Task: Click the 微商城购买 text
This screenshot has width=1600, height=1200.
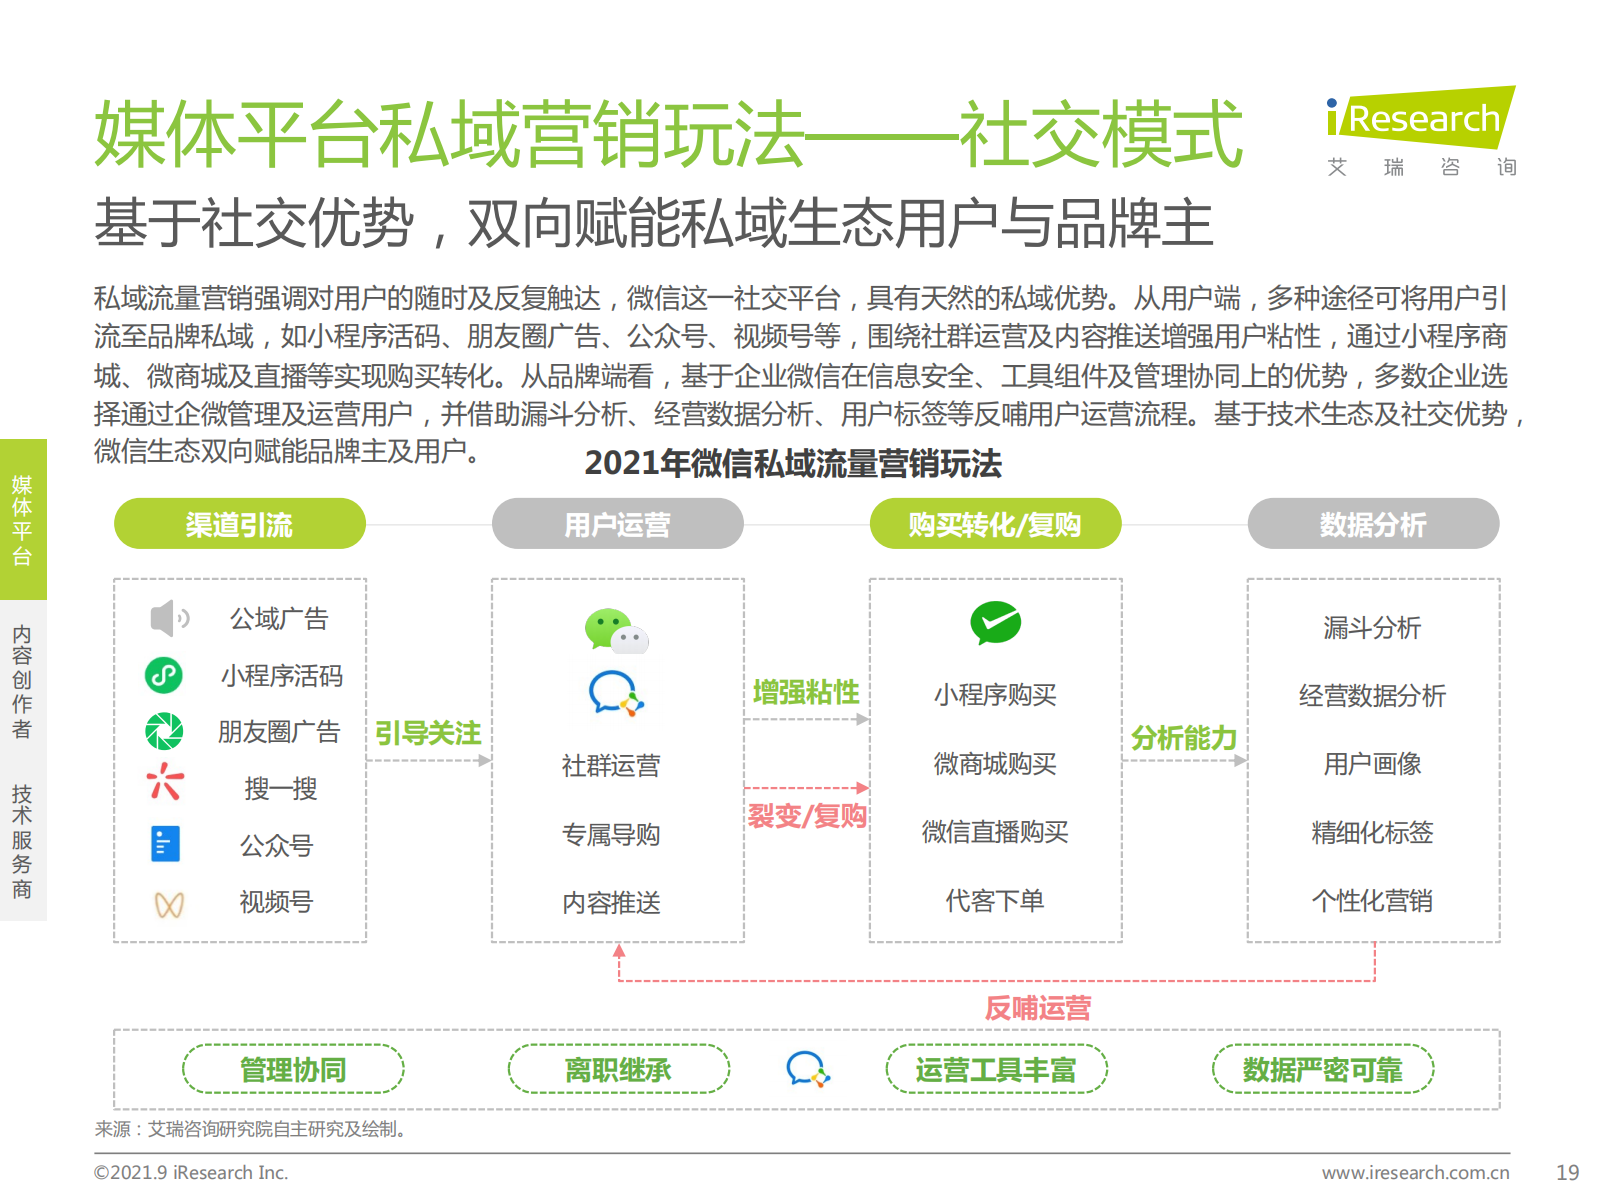Action: pyautogui.click(x=995, y=764)
